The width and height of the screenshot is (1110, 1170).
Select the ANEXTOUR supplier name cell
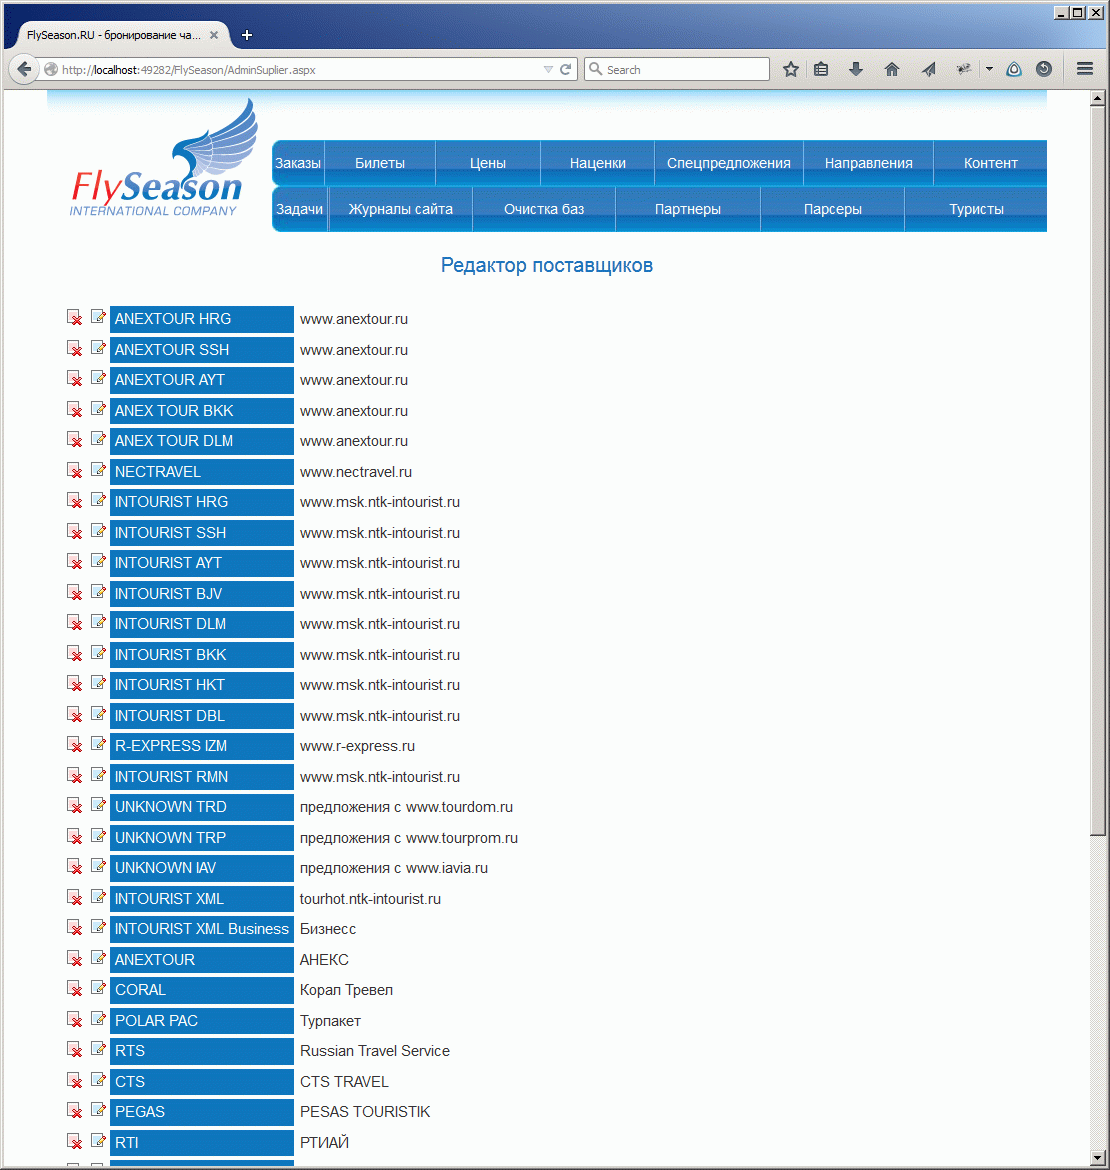[x=201, y=959]
